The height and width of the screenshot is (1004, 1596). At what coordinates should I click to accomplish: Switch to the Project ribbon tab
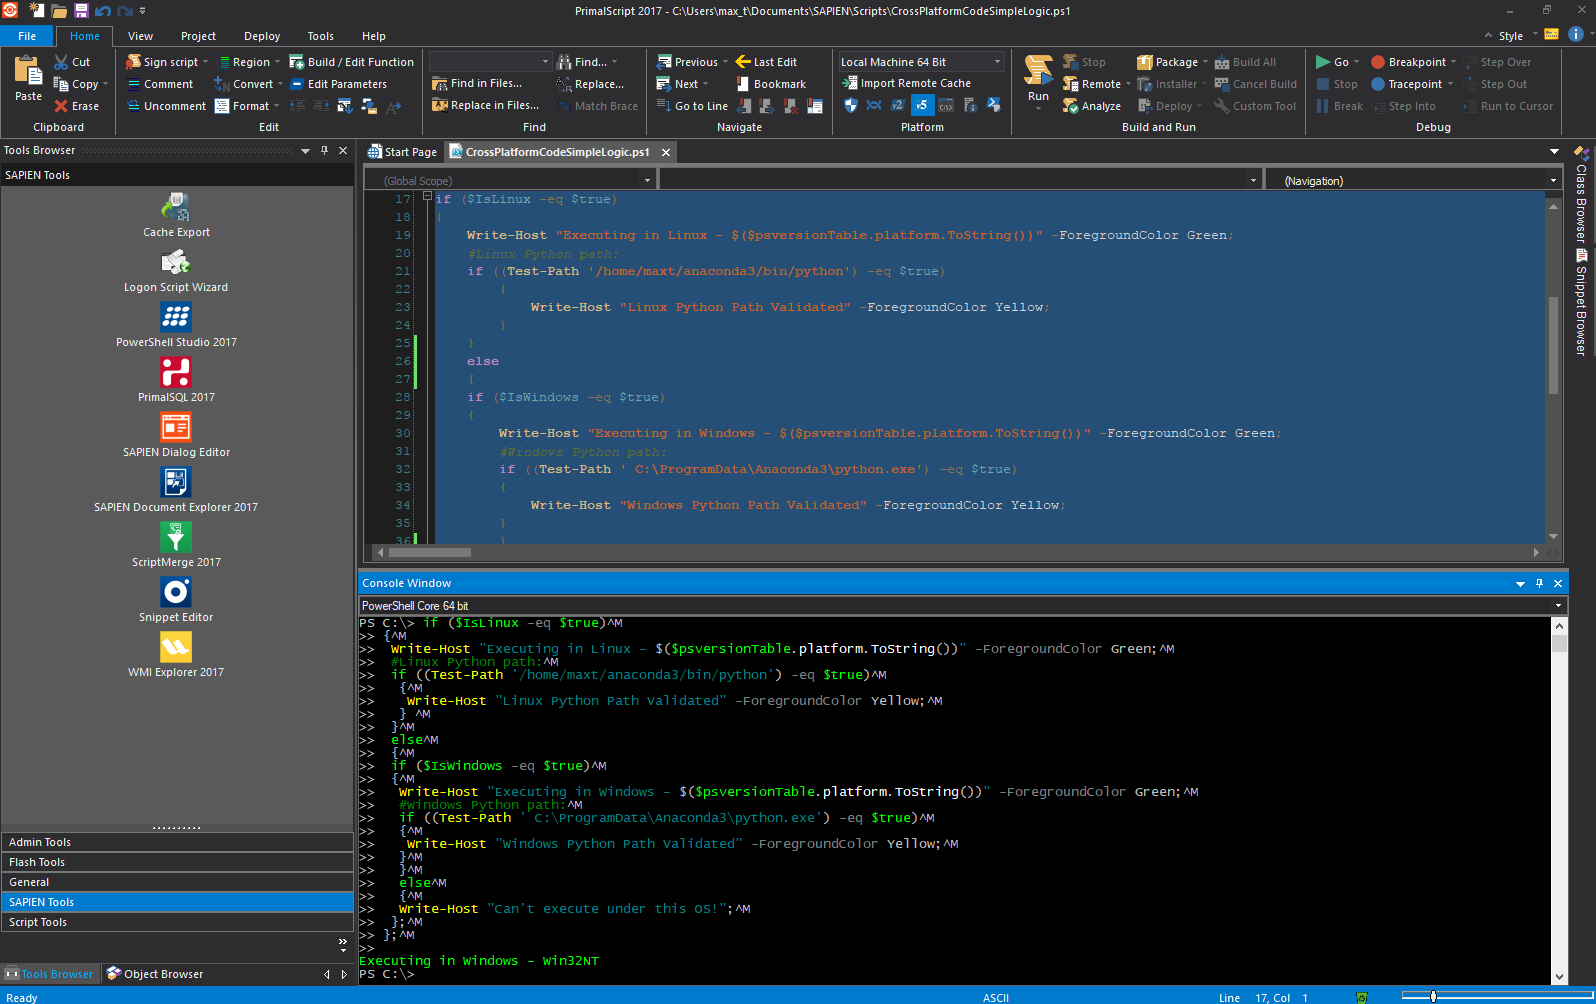pyautogui.click(x=198, y=36)
